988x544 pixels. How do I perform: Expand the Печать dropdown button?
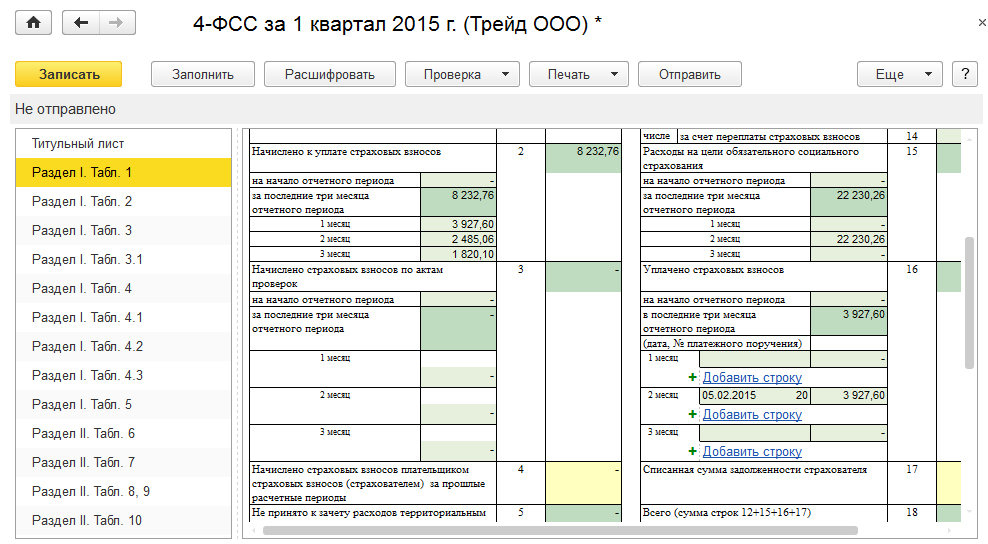(x=578, y=74)
